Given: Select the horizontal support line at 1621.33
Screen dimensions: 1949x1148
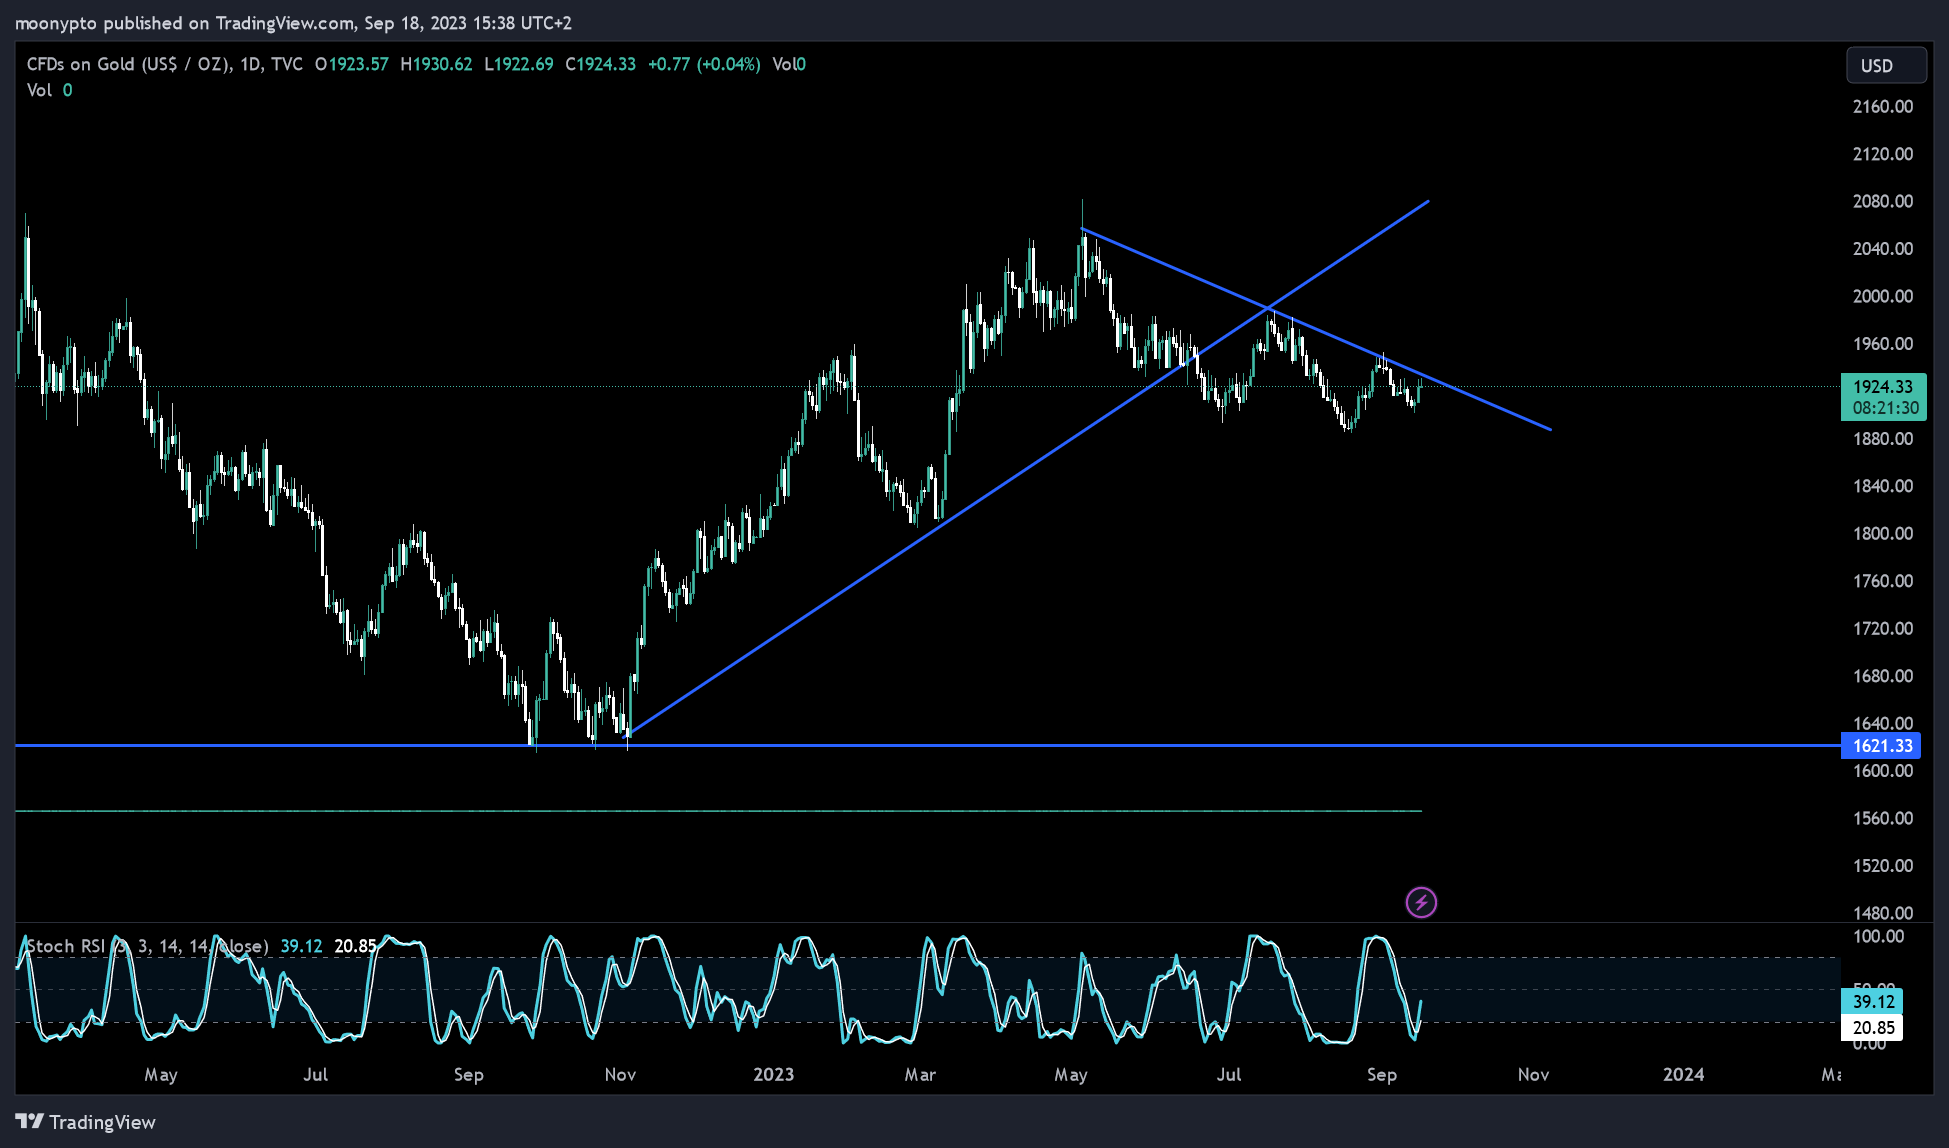Looking at the screenshot, I should click(928, 746).
